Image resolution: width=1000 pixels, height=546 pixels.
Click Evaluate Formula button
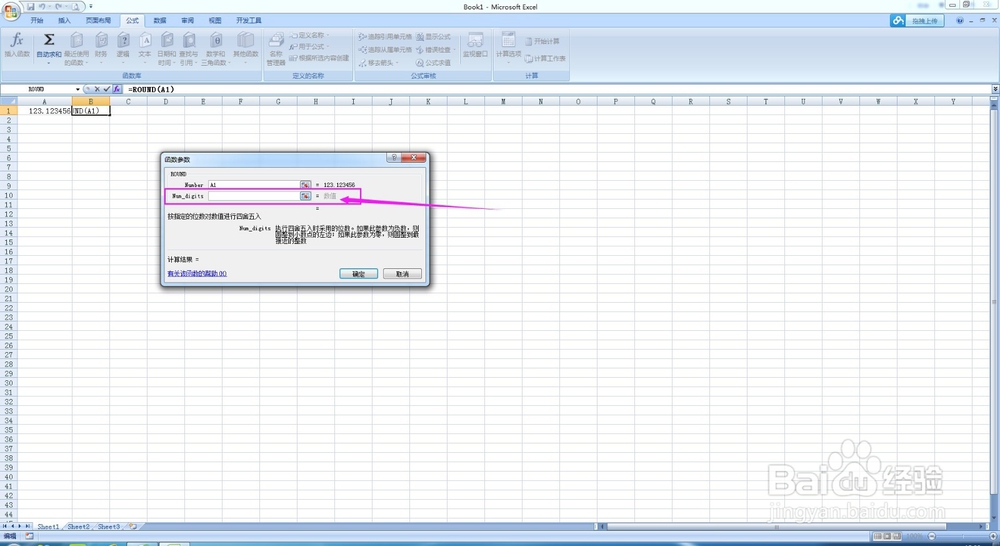[434, 63]
